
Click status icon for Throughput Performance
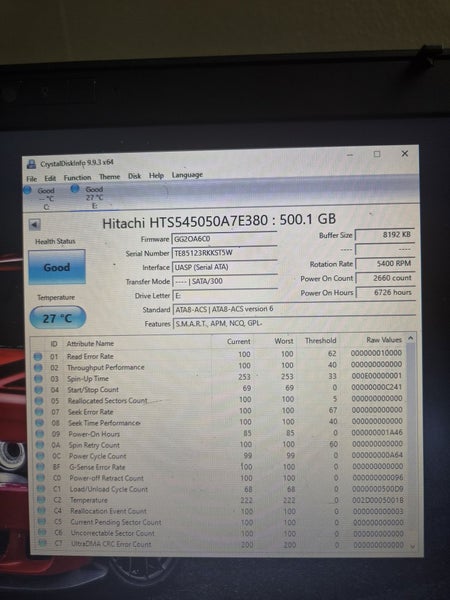[38, 368]
